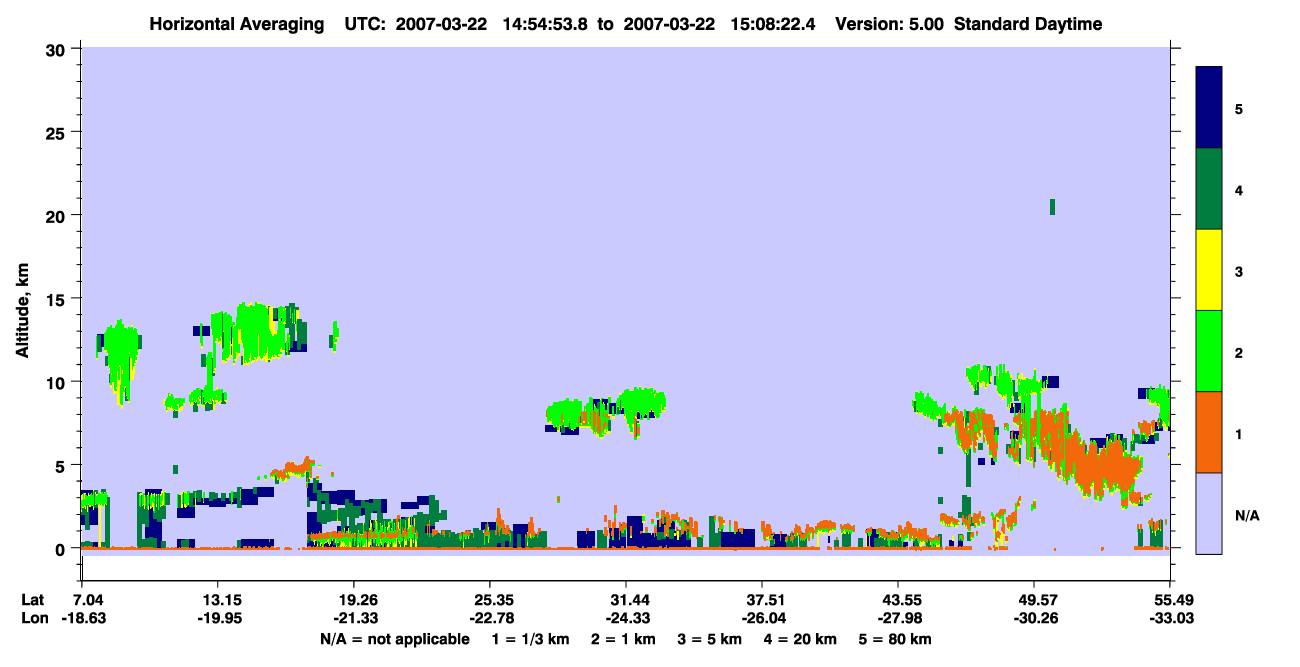This screenshot has width=1300, height=667.
Task: Click the latitude value '43.55'
Action: click(898, 600)
